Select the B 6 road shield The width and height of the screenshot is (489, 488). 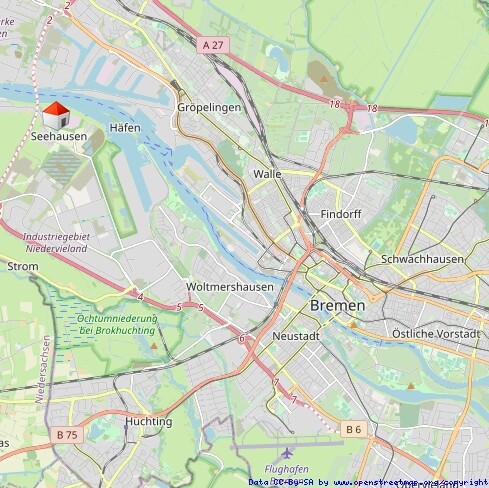(354, 429)
